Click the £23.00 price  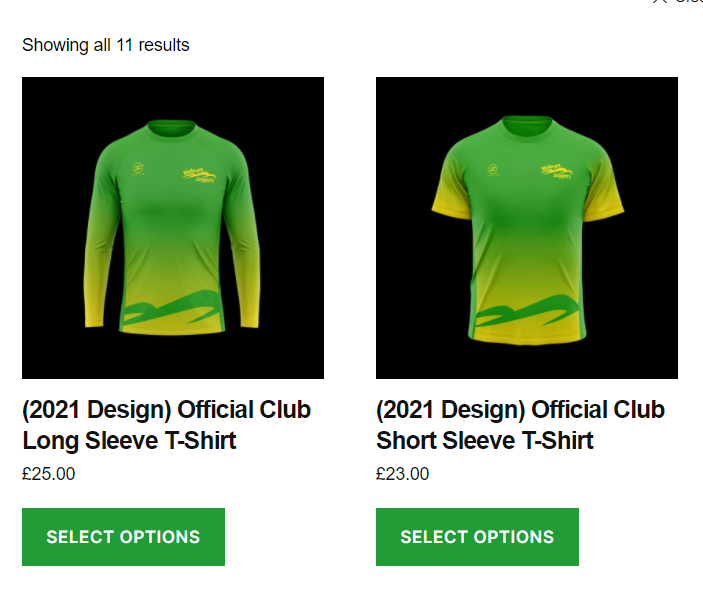tap(403, 474)
